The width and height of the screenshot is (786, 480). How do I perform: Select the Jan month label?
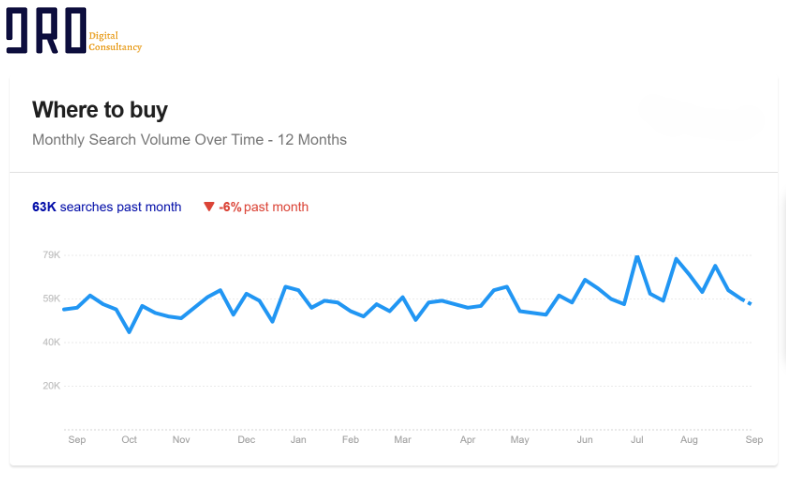298,440
